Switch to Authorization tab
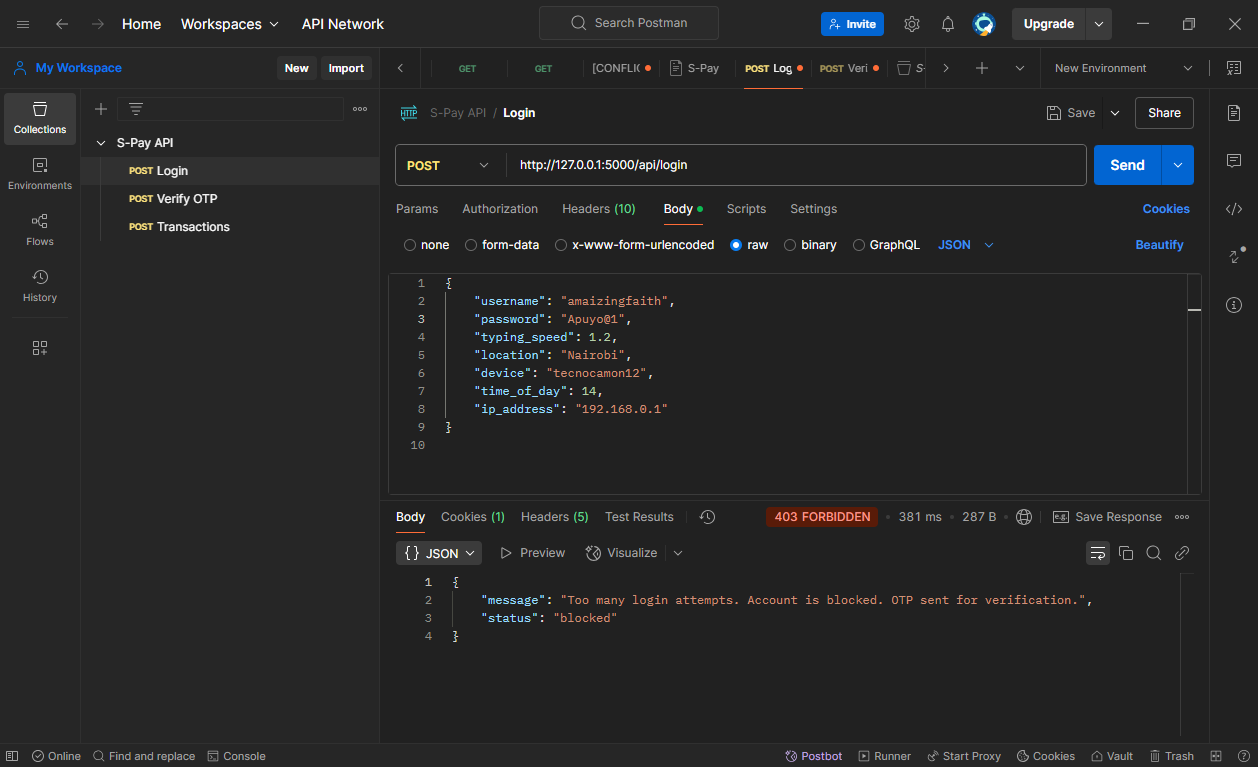 500,209
